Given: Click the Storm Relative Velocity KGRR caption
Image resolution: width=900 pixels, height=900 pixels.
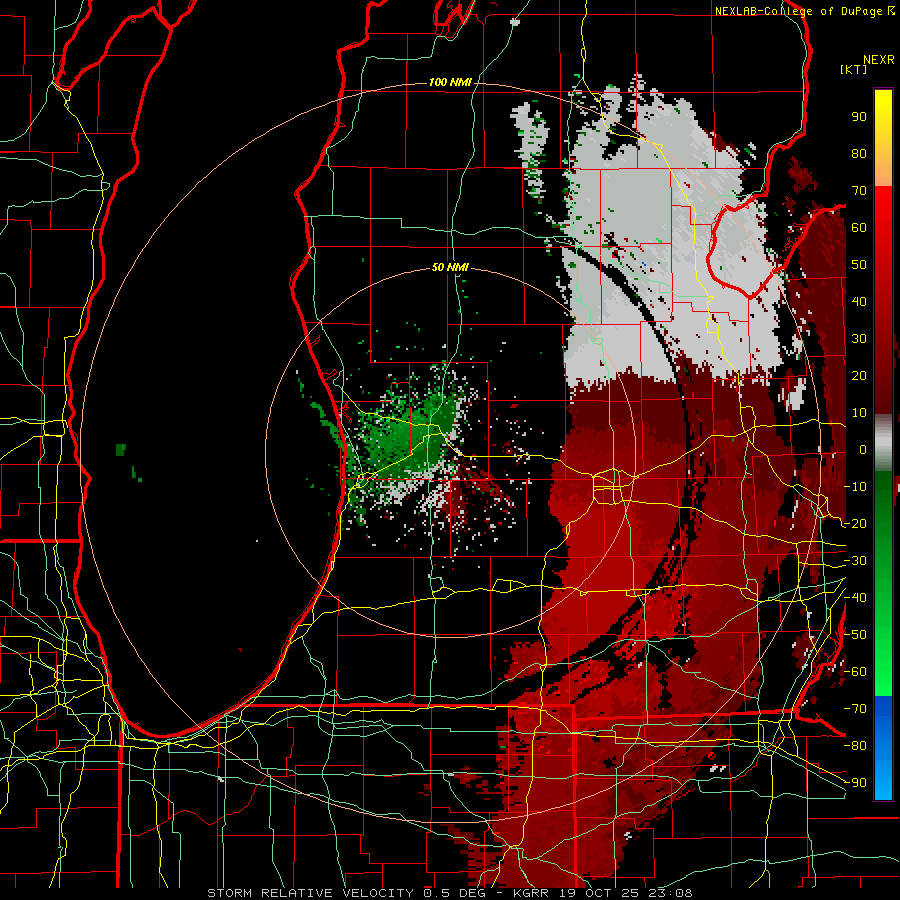Looking at the screenshot, I should point(450,893).
